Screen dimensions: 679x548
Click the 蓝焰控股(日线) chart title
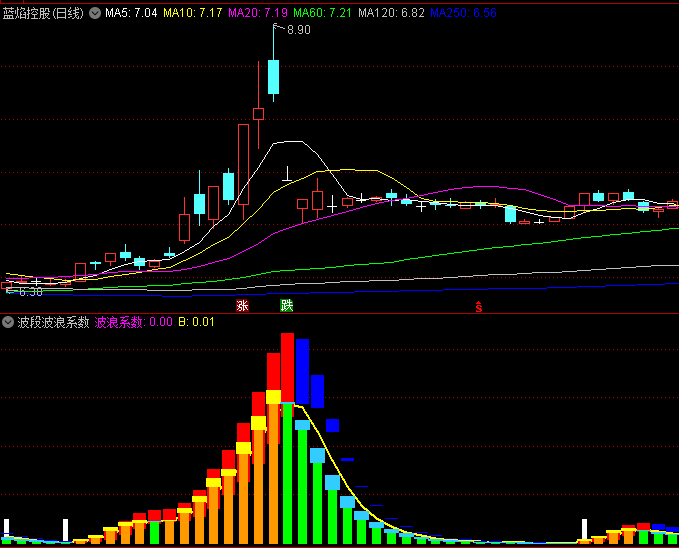point(44,14)
